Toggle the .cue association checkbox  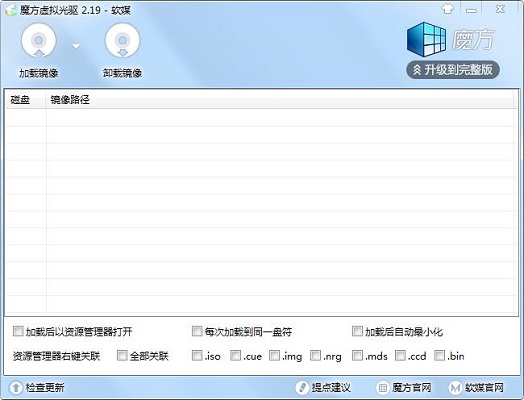point(236,356)
